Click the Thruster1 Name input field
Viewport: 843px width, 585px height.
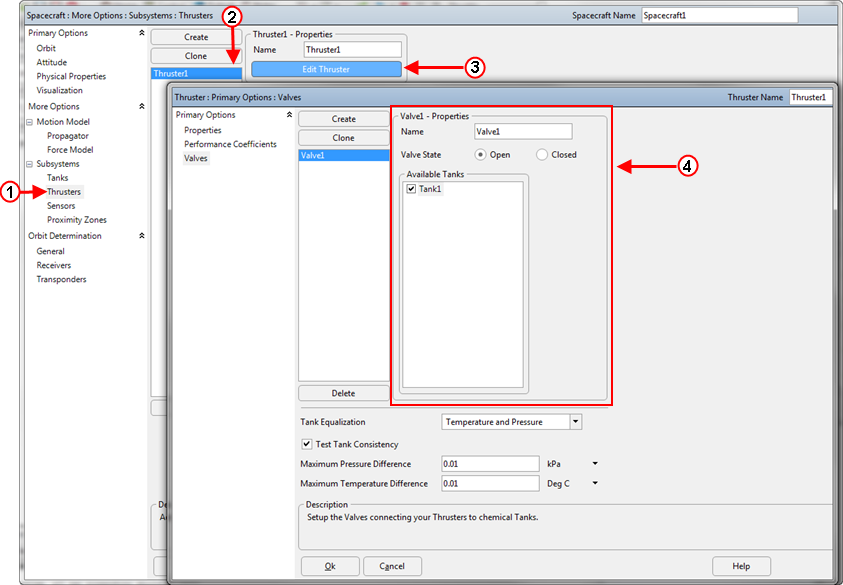pos(352,50)
